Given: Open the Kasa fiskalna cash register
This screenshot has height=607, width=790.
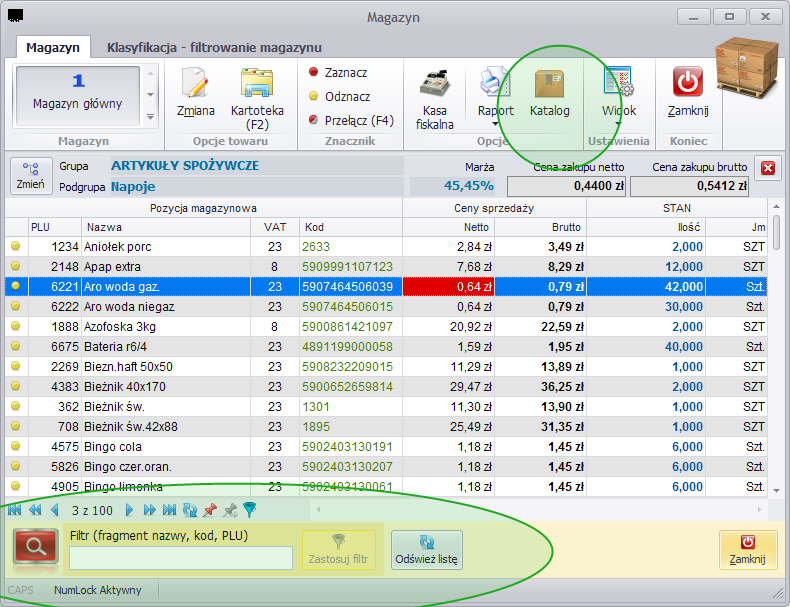Looking at the screenshot, I should point(434,83).
